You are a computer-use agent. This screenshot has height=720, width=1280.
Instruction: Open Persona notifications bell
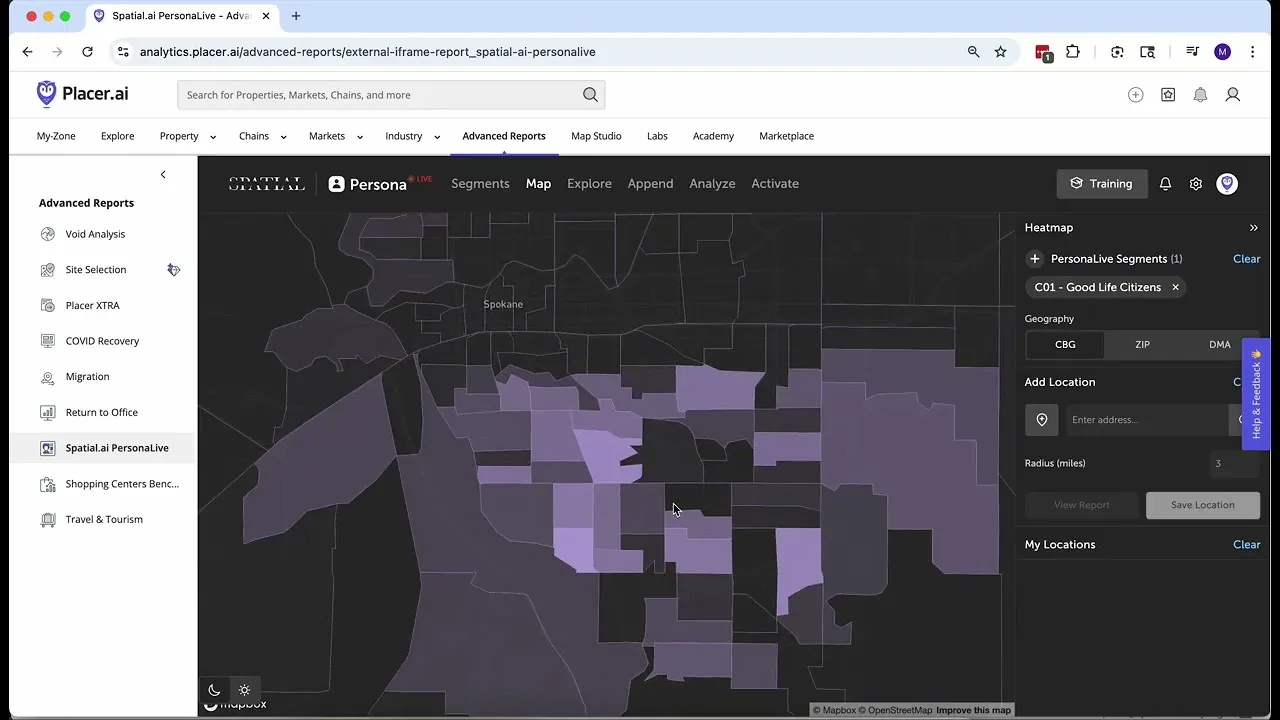[1165, 184]
